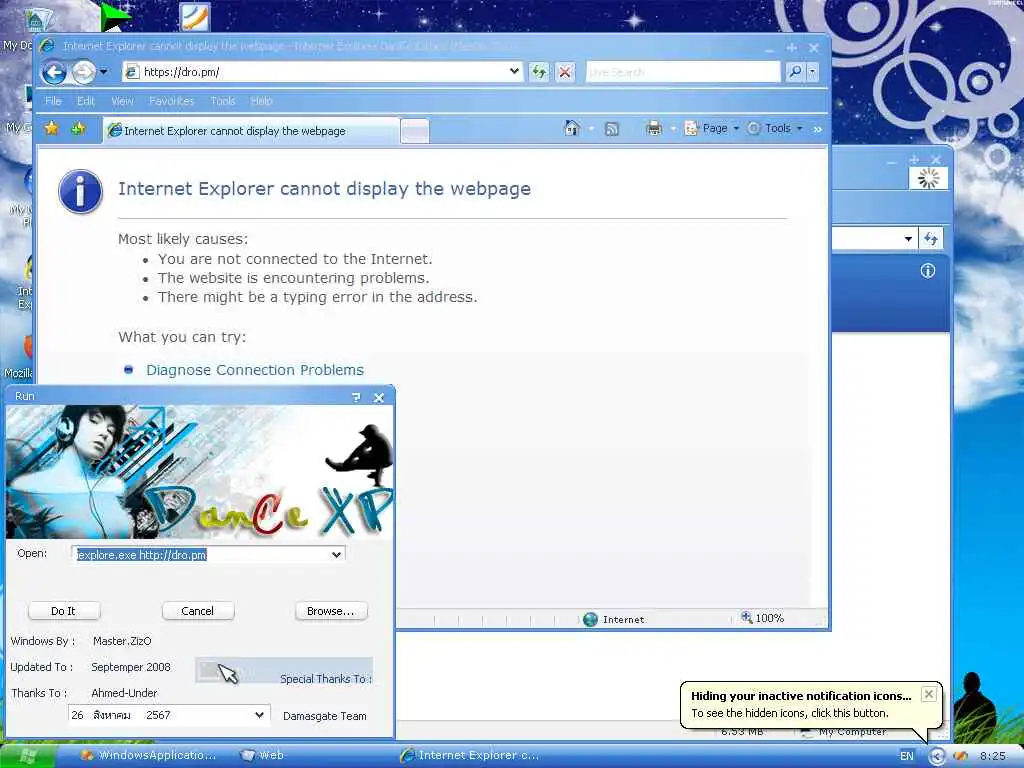The height and width of the screenshot is (768, 1024).
Task: Click the Do It button
Action: [64, 611]
